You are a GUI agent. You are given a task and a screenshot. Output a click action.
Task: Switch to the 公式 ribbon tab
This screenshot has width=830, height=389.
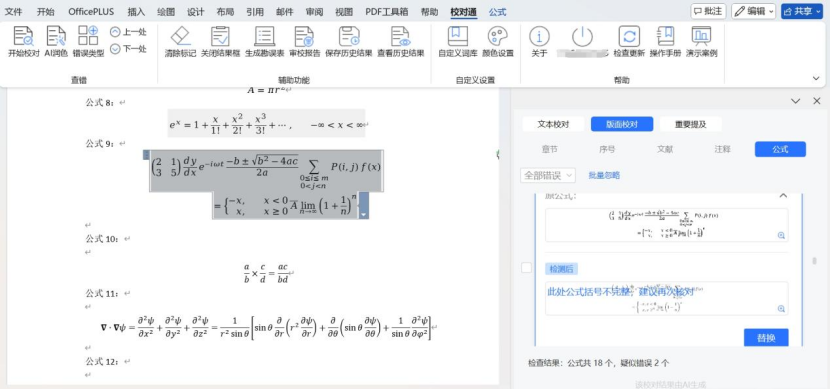coord(498,12)
